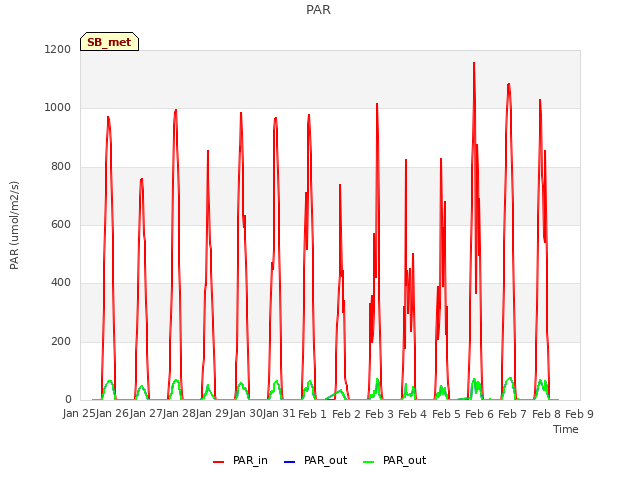Screen dimensions: 640x480
Task: Click the red PAR_in peak on Jan 27
Action: click(x=176, y=110)
